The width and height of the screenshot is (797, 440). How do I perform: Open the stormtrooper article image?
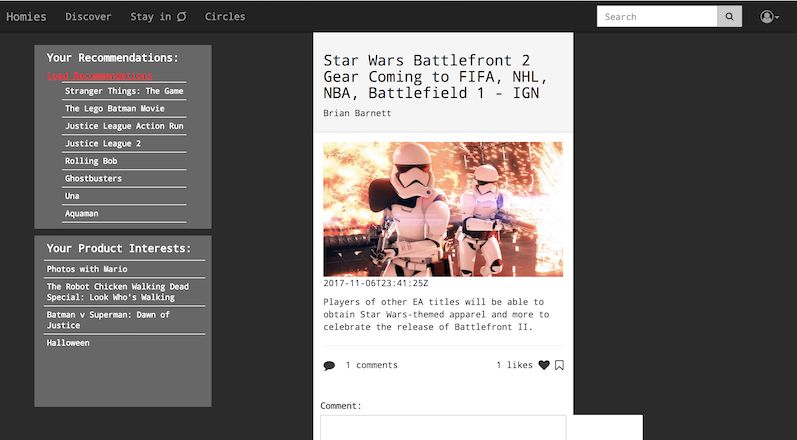(x=443, y=209)
